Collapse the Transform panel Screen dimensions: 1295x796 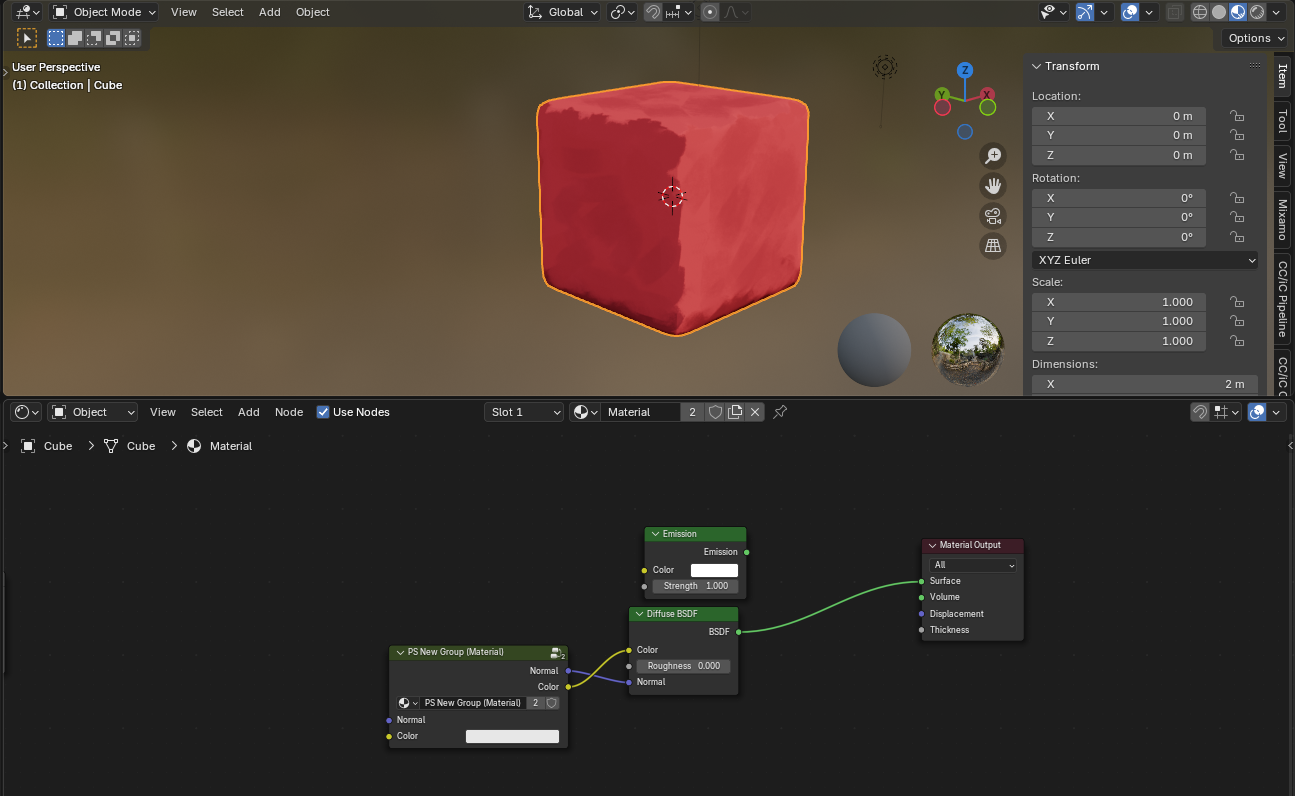coord(1037,66)
